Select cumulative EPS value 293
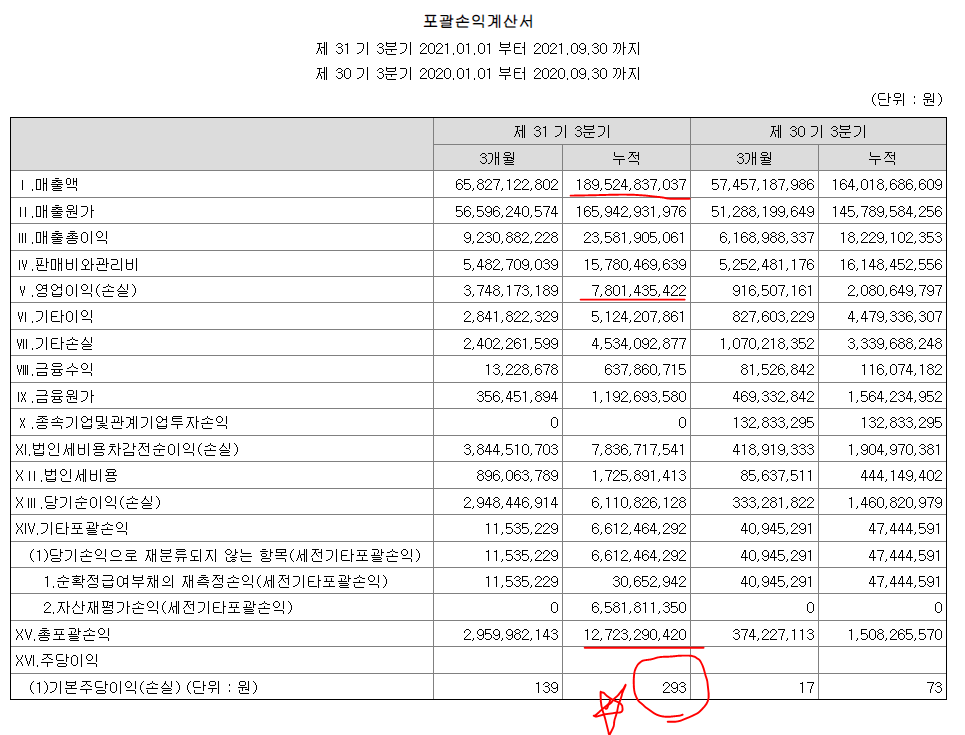This screenshot has width=965, height=735. (675, 688)
